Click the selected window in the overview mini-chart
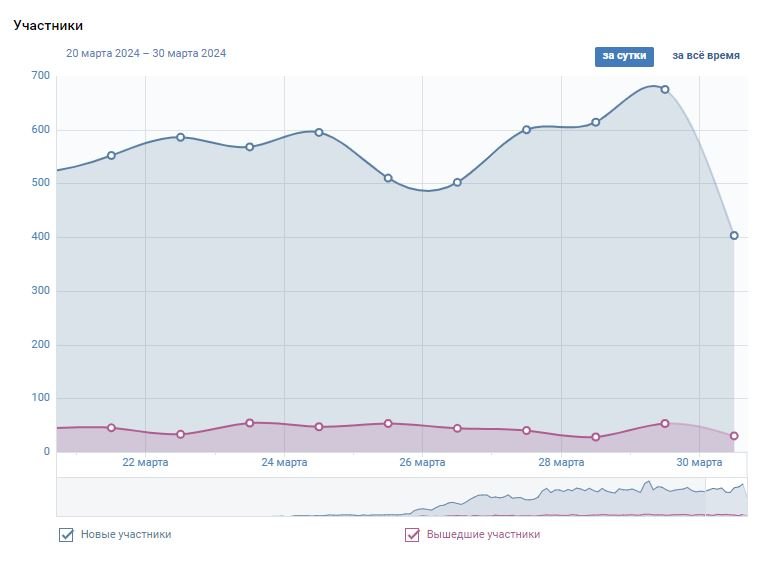 pos(726,497)
